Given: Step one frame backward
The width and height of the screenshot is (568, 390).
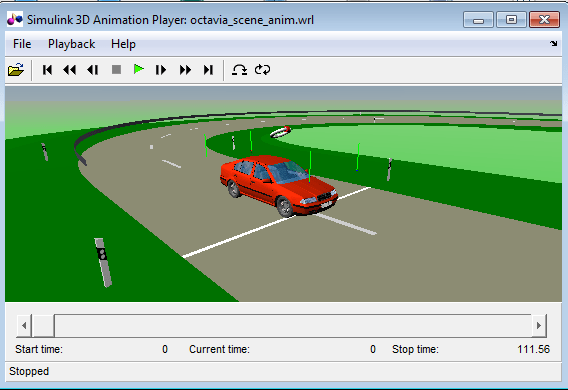Looking at the screenshot, I should 93,70.
